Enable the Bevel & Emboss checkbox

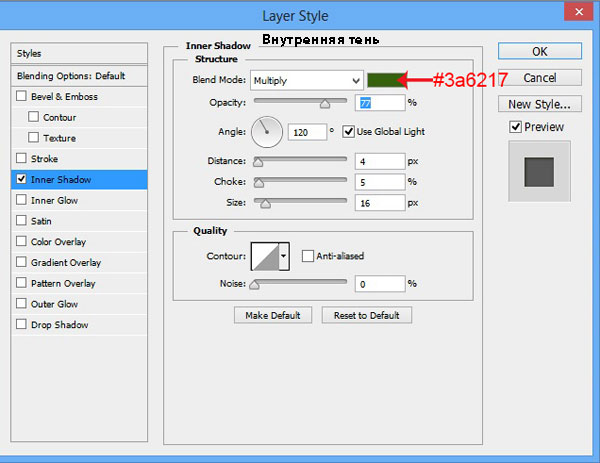21,96
